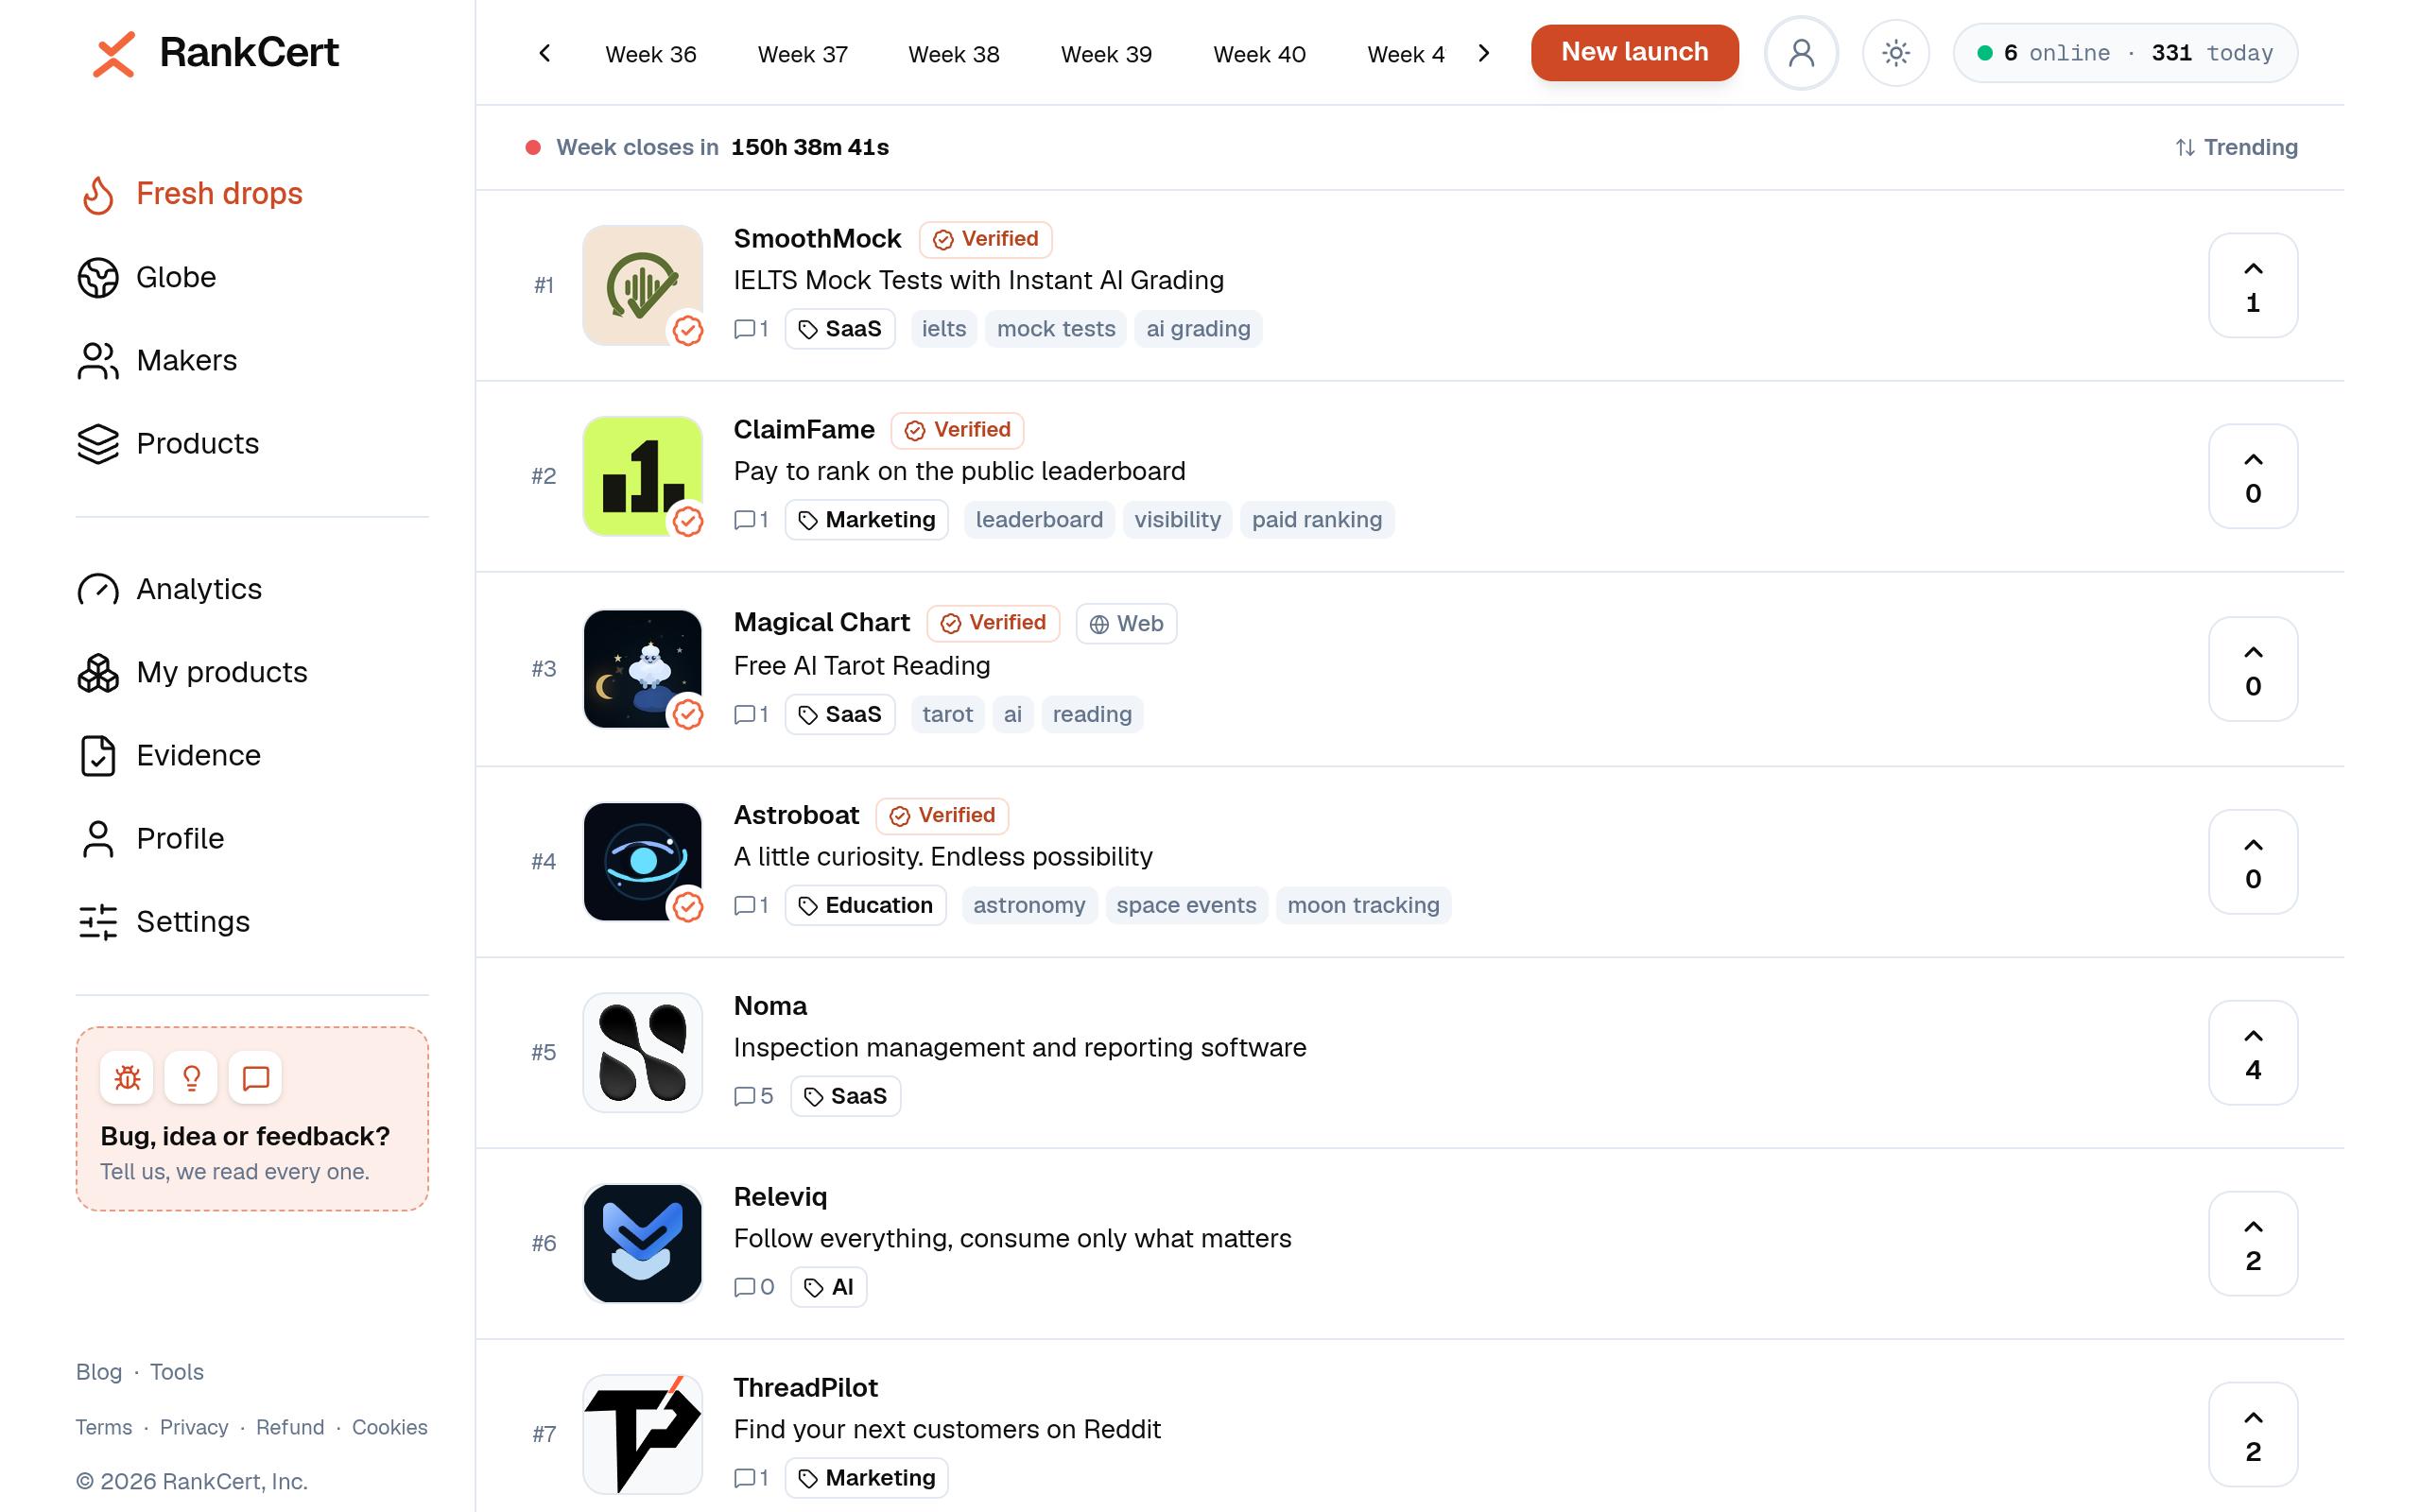Open the Globe page
This screenshot has width=2420, height=1512.
(x=147, y=277)
